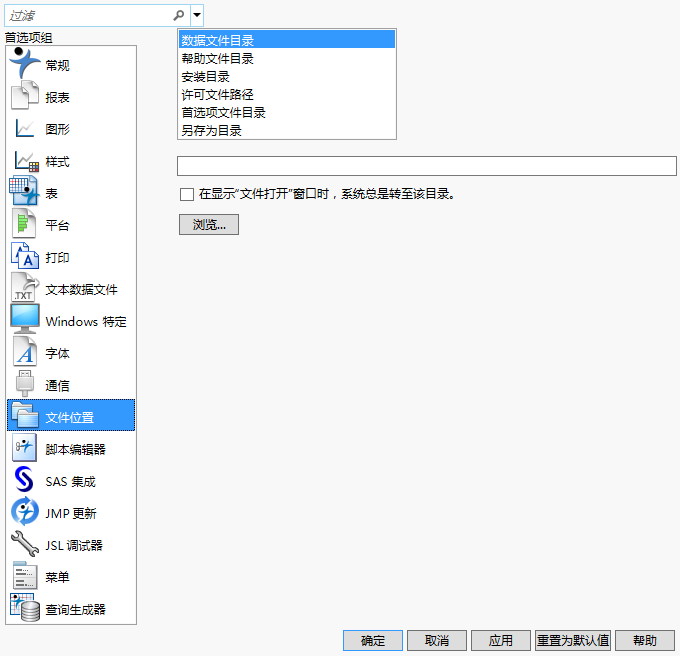The width and height of the screenshot is (680, 656).
Task: Click 重置为默认值 reset button
Action: (x=573, y=640)
